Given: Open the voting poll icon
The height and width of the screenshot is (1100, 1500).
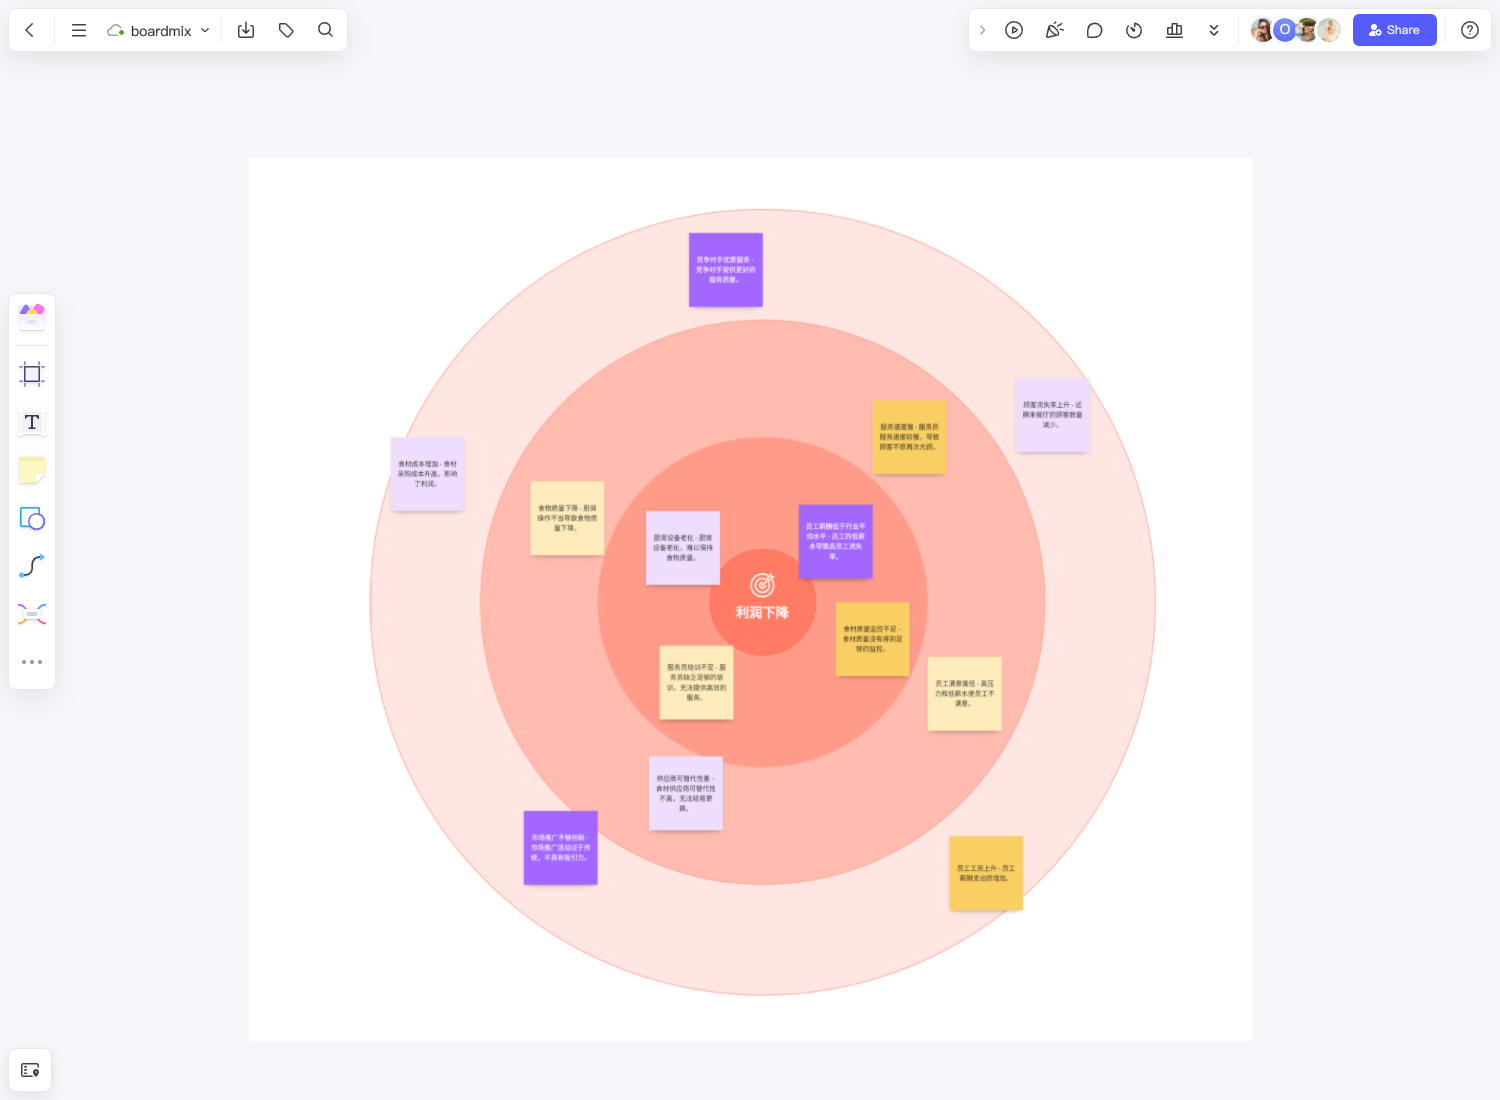Looking at the screenshot, I should tap(1174, 30).
